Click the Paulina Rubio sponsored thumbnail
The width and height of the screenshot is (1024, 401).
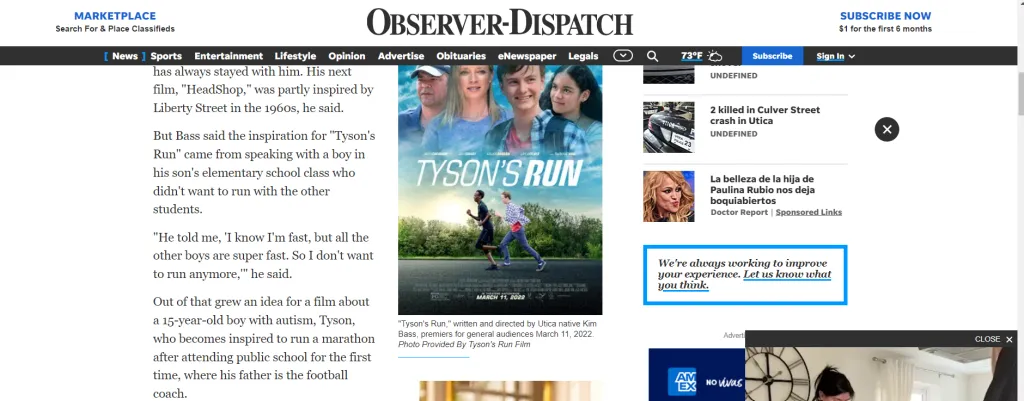coord(669,196)
